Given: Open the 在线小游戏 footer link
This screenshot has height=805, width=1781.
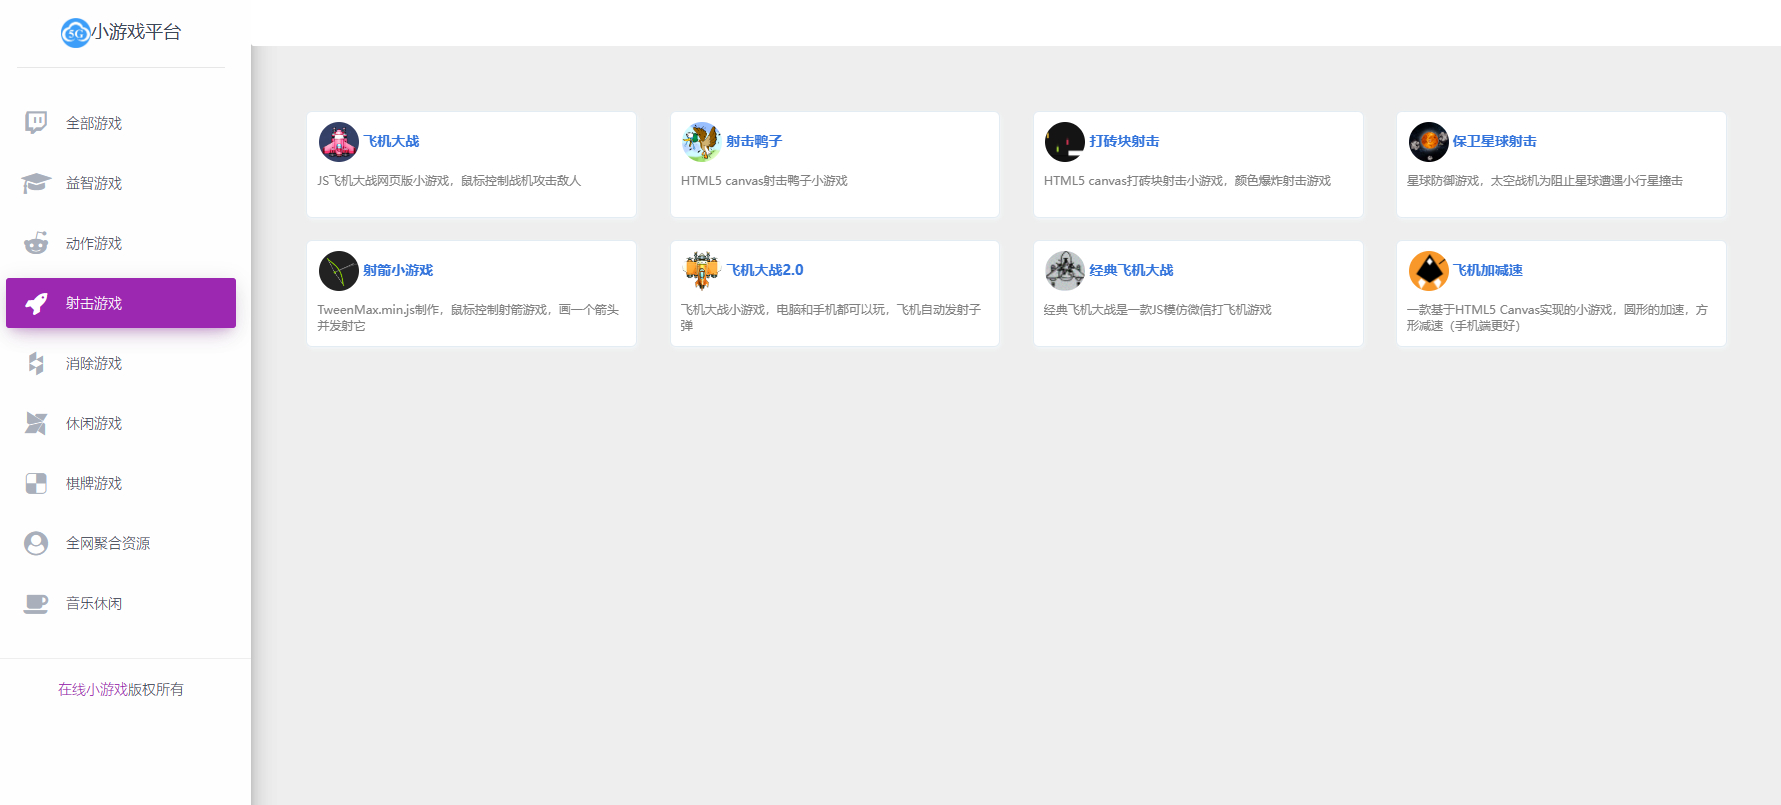Looking at the screenshot, I should point(93,689).
